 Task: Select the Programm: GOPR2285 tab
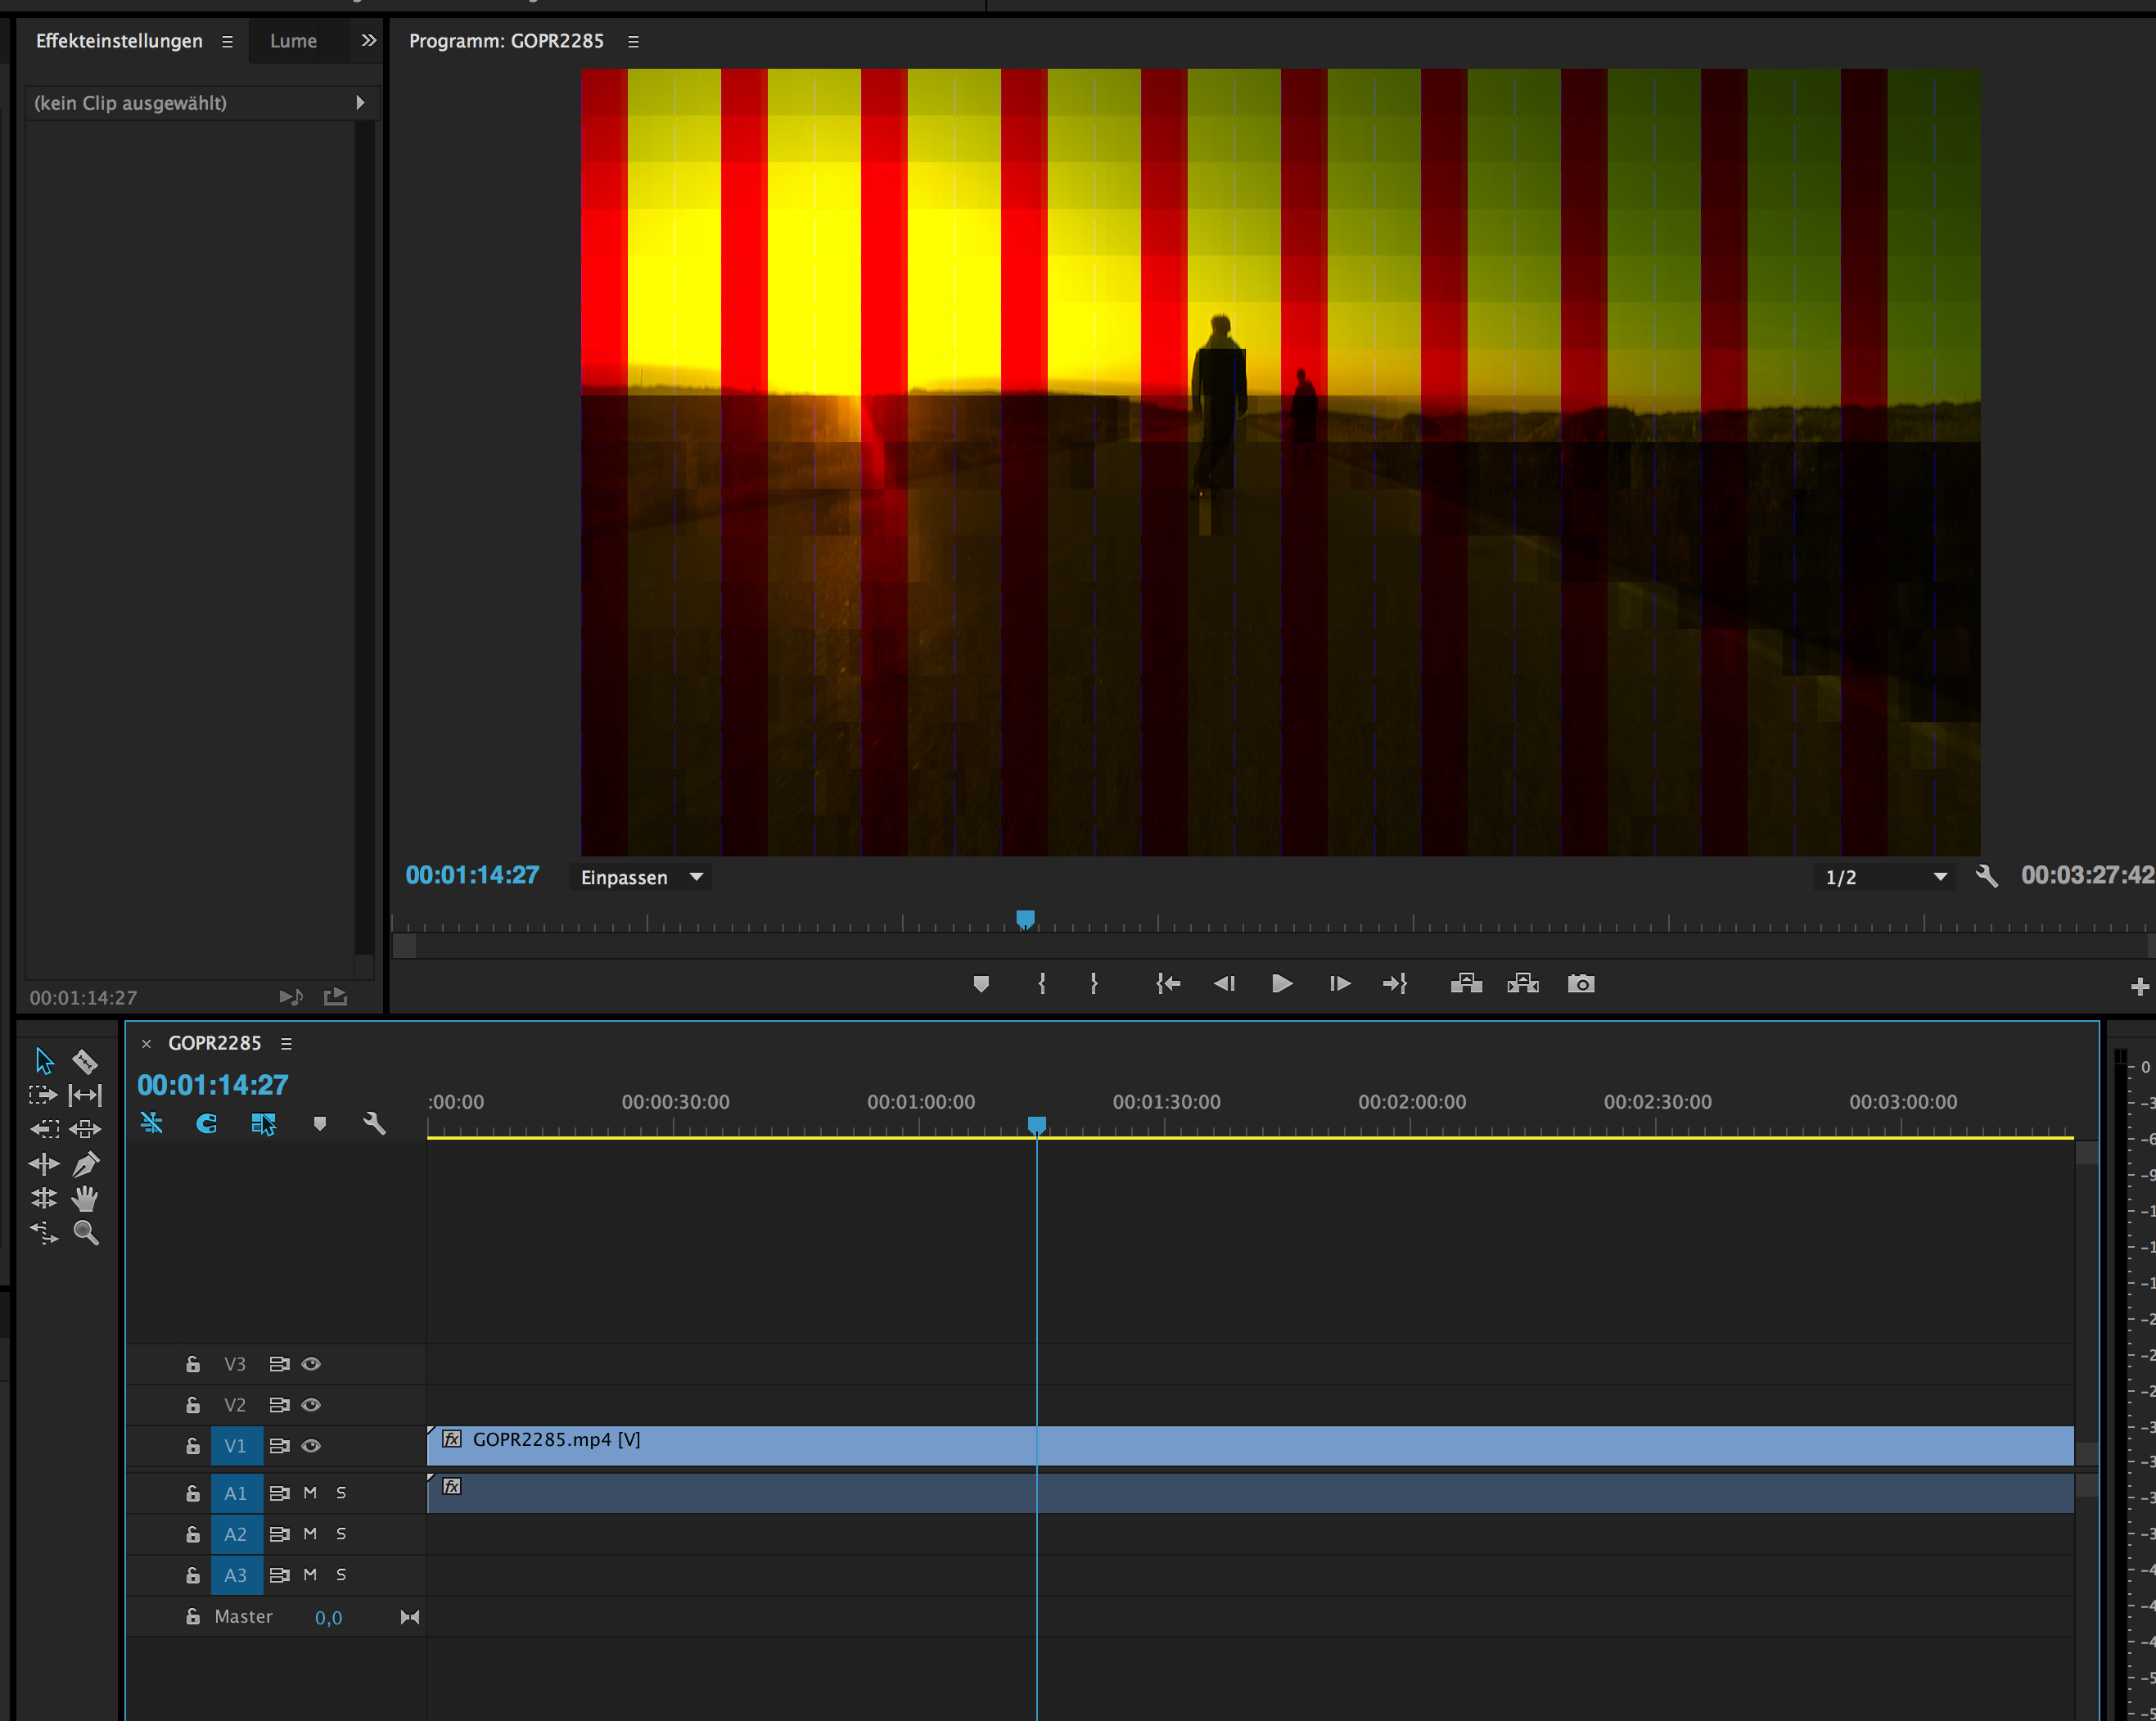[506, 41]
